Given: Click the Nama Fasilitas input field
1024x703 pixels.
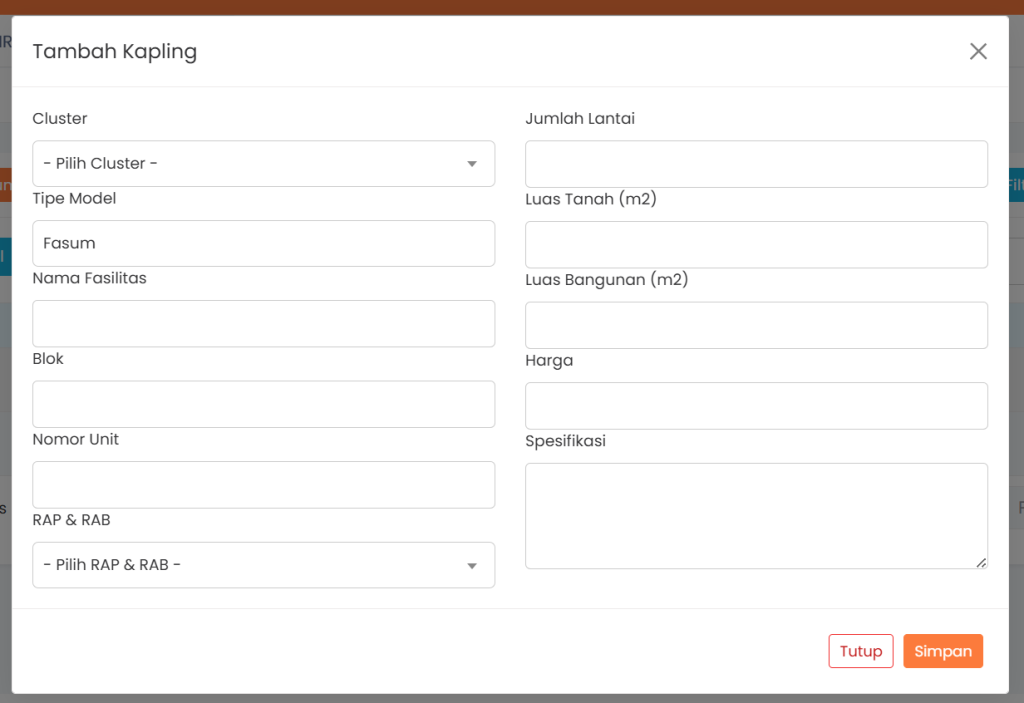Looking at the screenshot, I should 263,324.
